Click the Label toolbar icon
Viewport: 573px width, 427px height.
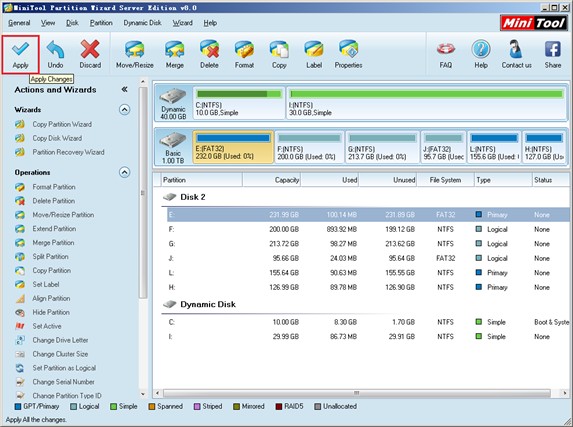click(314, 54)
